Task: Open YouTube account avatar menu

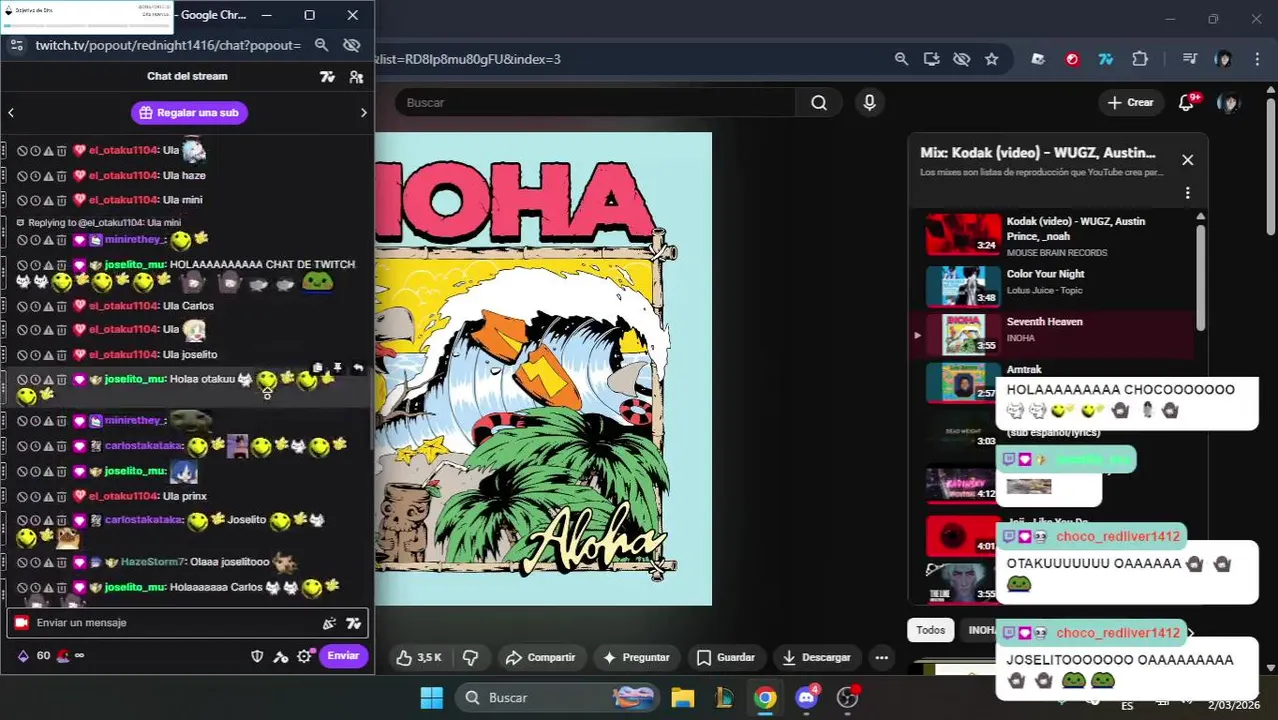Action: (x=1228, y=103)
